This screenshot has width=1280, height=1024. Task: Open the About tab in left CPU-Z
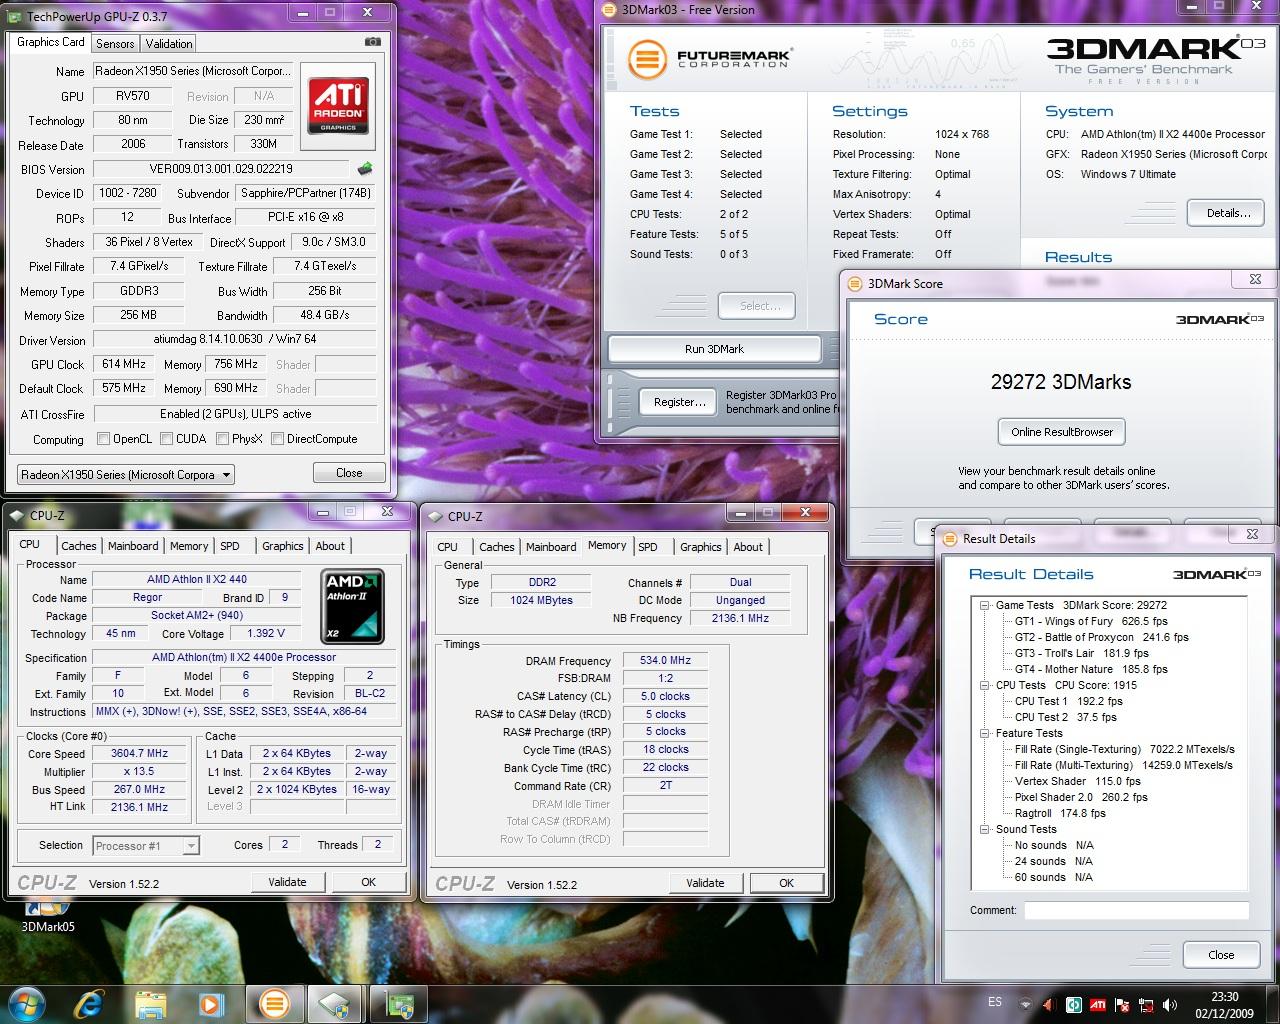coord(330,546)
